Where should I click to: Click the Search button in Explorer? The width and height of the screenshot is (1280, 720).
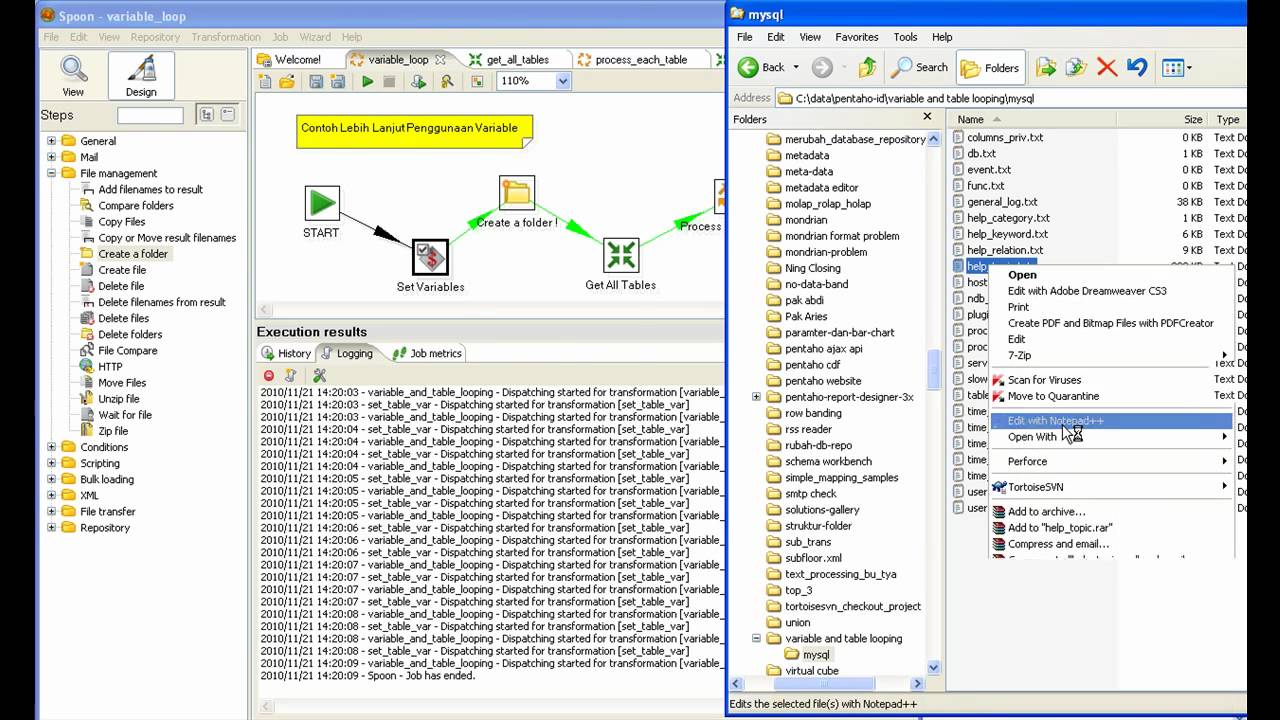pyautogui.click(x=920, y=67)
